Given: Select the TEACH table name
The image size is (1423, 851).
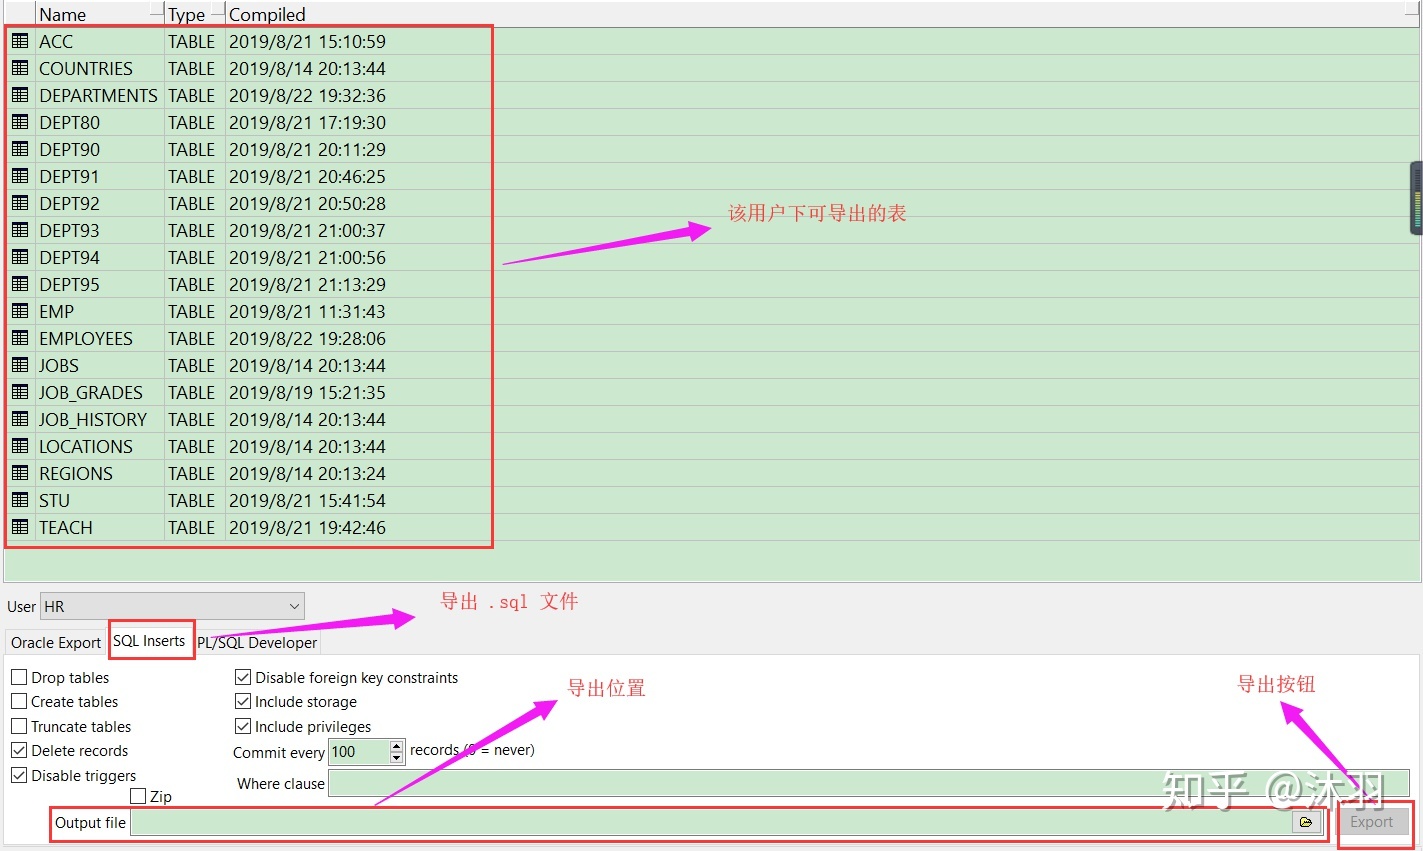Looking at the screenshot, I should click(66, 527).
